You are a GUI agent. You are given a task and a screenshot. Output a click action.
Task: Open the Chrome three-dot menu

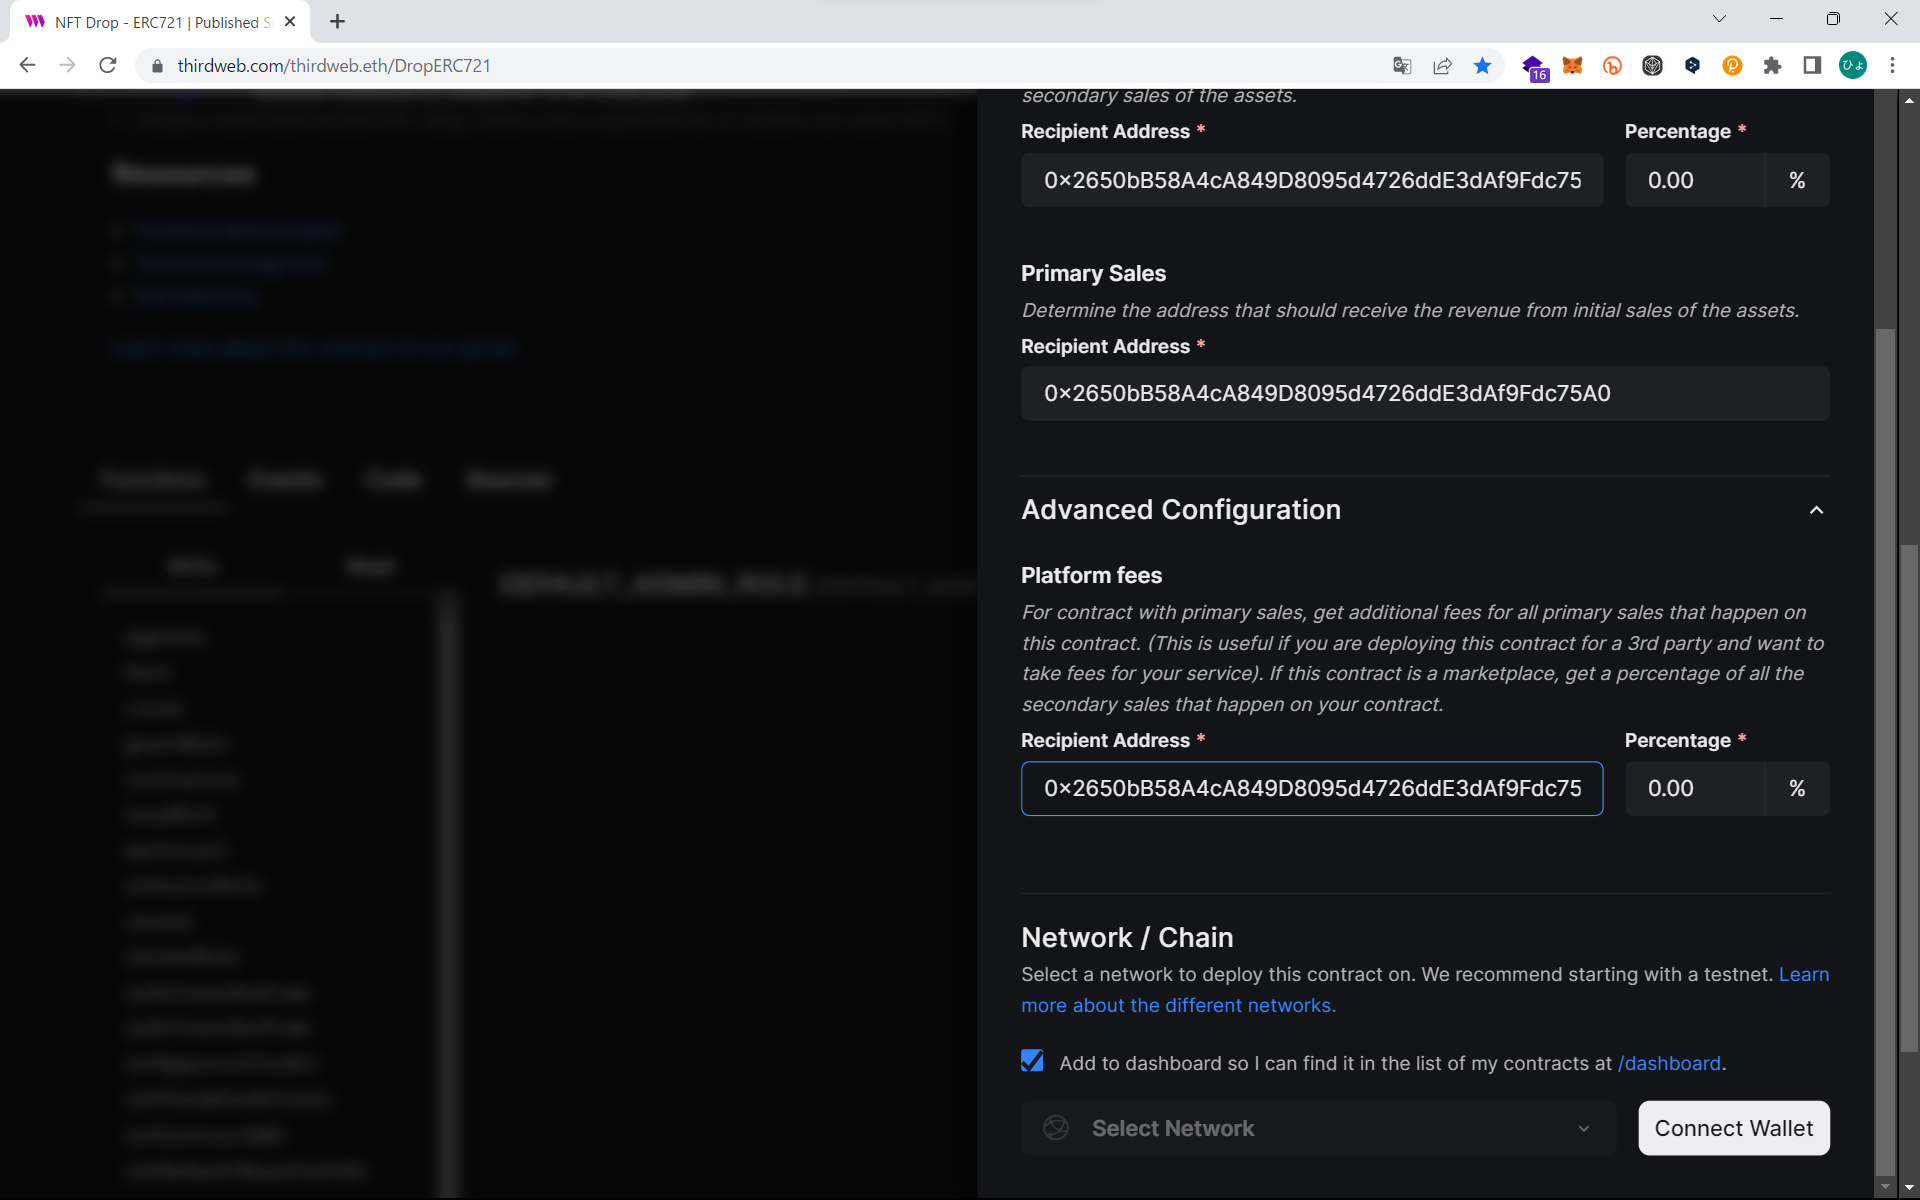(x=1892, y=66)
